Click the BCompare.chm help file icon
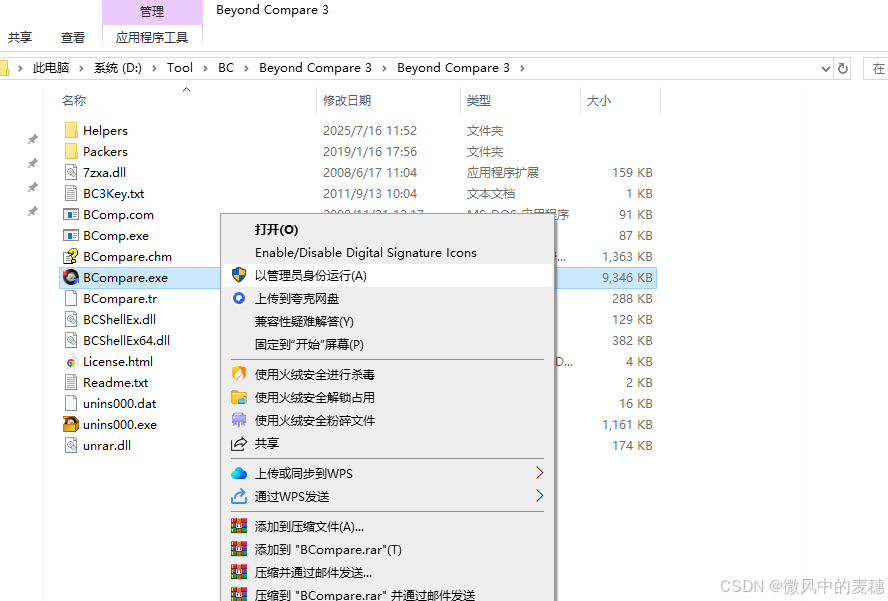 coord(71,257)
